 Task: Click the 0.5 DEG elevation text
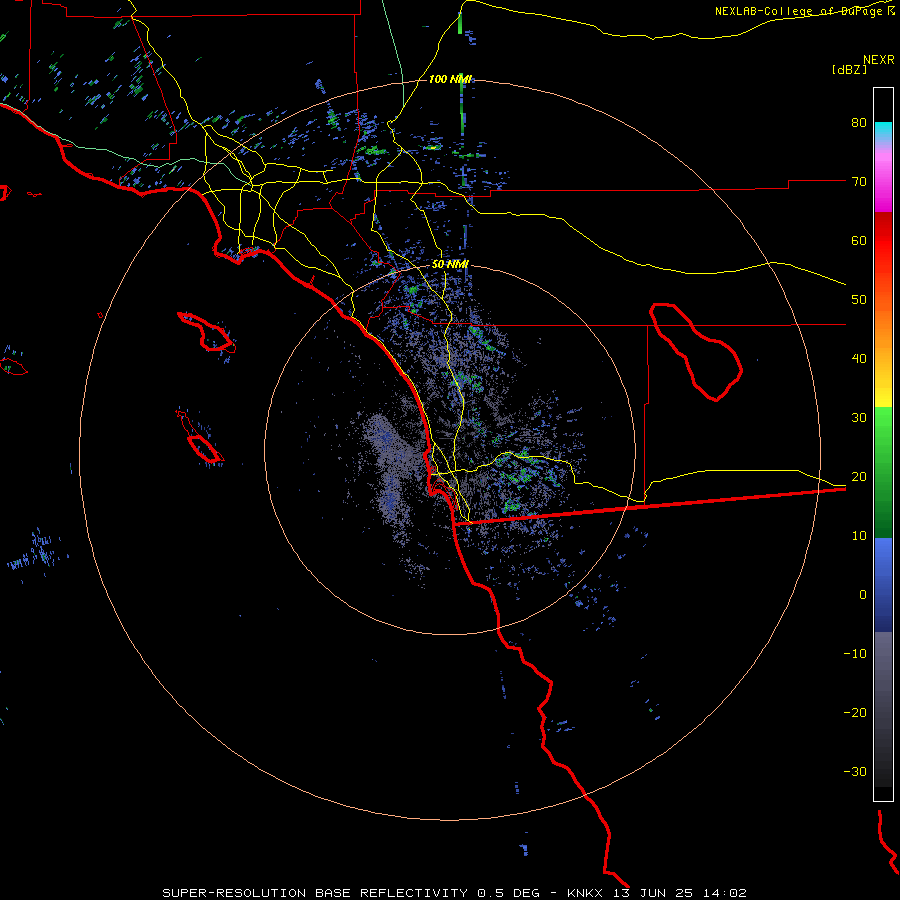(x=509, y=893)
